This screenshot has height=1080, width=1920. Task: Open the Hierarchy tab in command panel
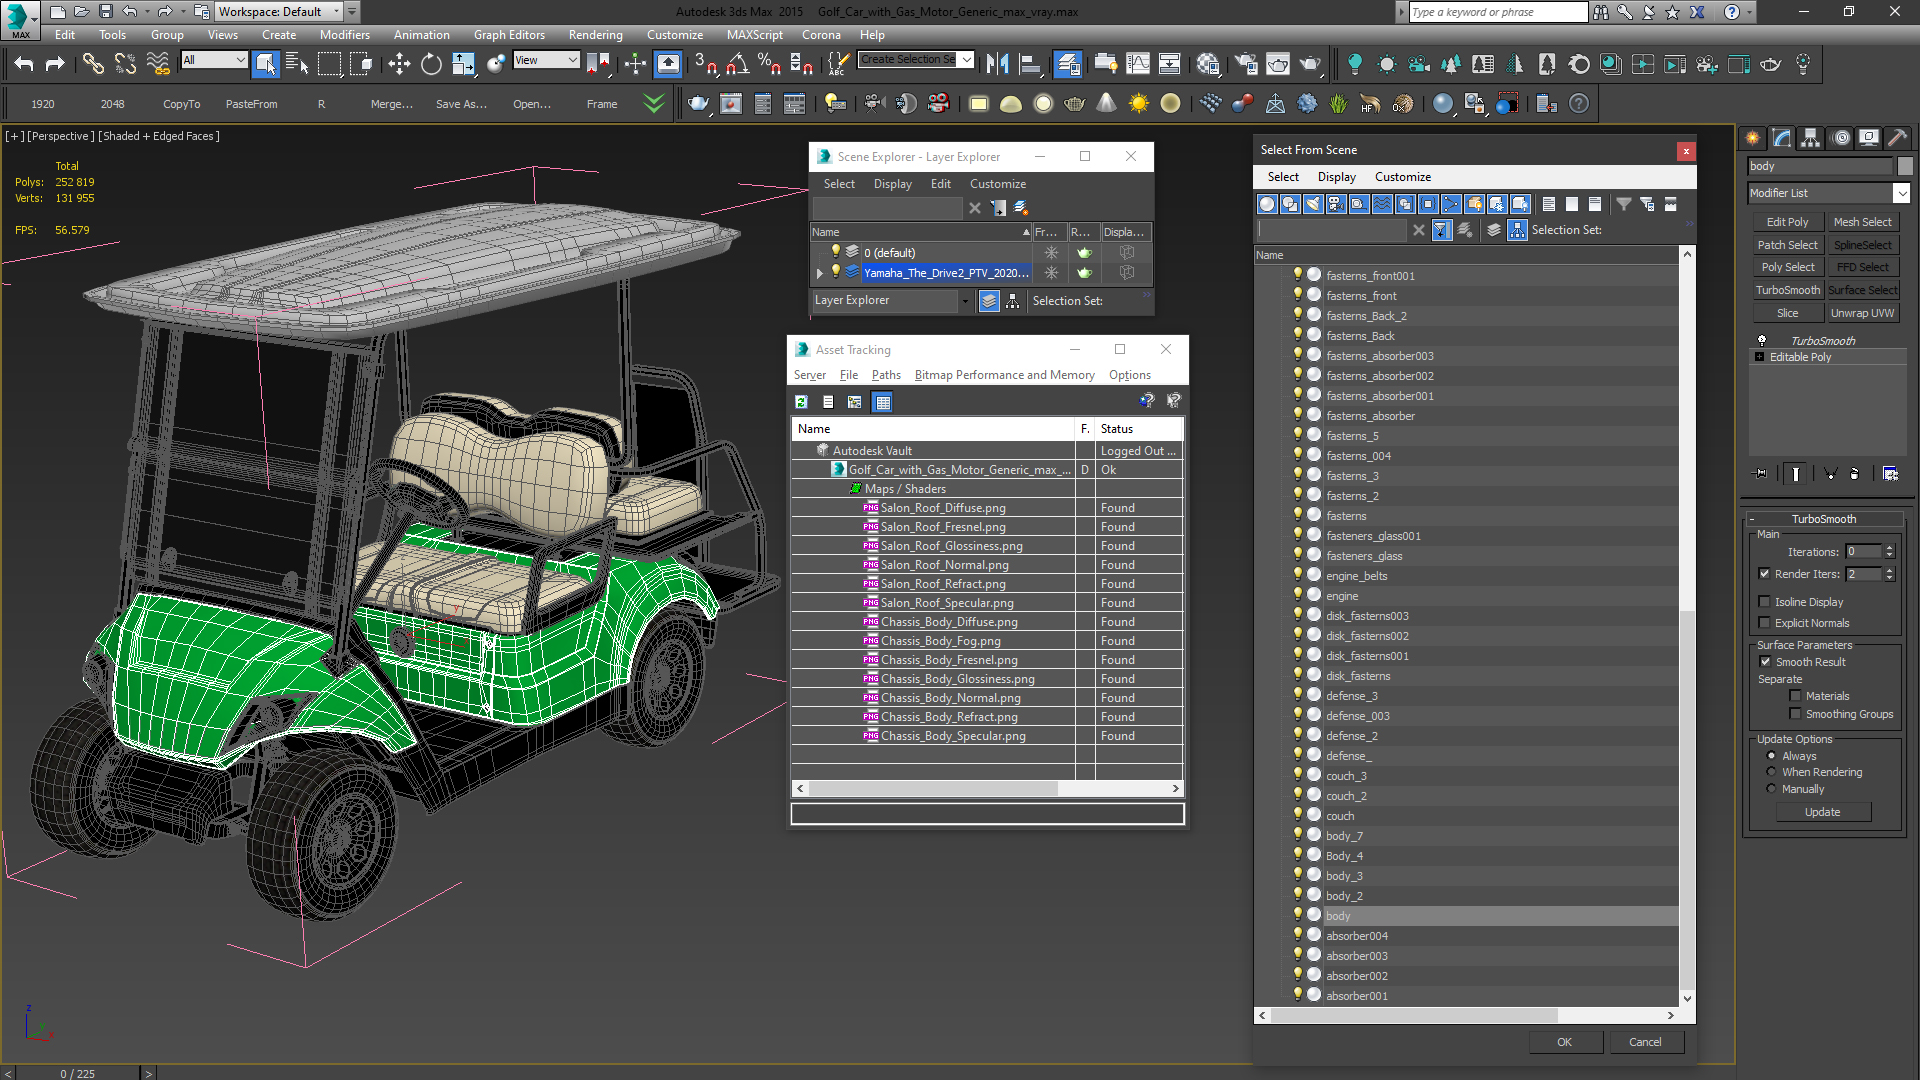pyautogui.click(x=1811, y=138)
